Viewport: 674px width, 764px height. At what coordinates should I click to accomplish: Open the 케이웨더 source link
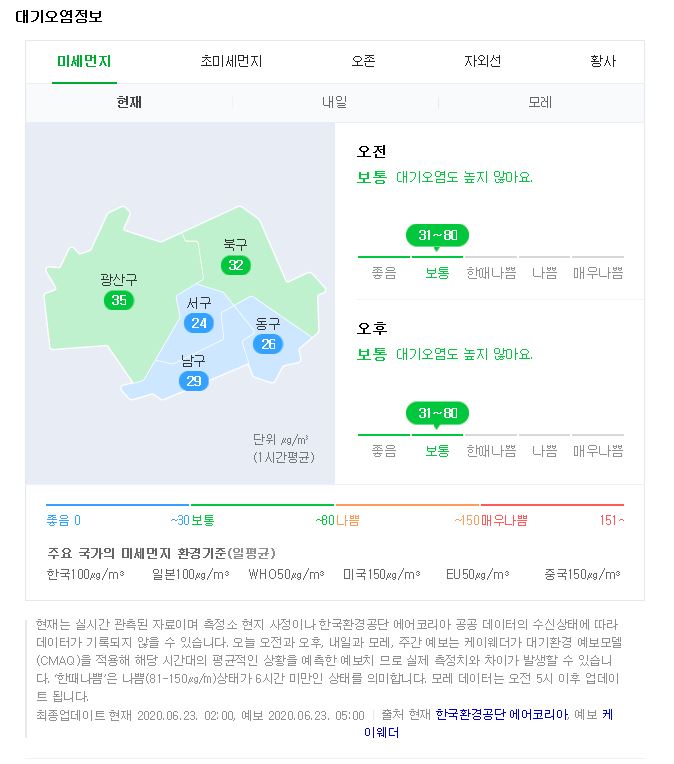487,724
